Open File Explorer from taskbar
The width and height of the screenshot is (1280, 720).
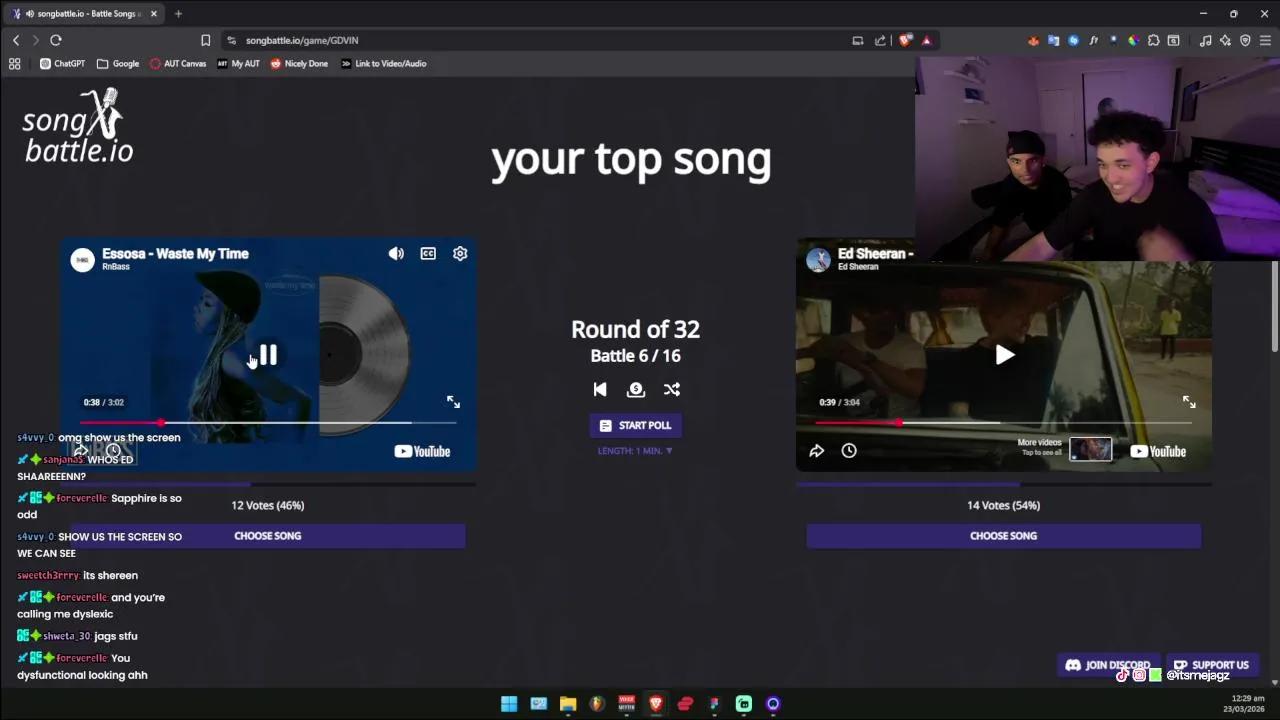coord(568,704)
